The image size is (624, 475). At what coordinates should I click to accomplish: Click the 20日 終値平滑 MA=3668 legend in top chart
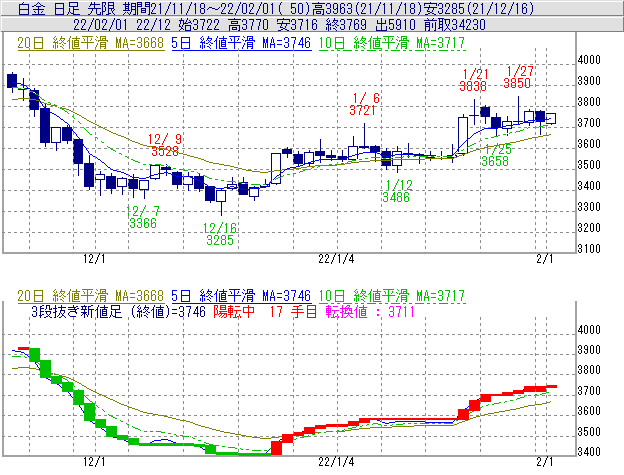point(90,43)
